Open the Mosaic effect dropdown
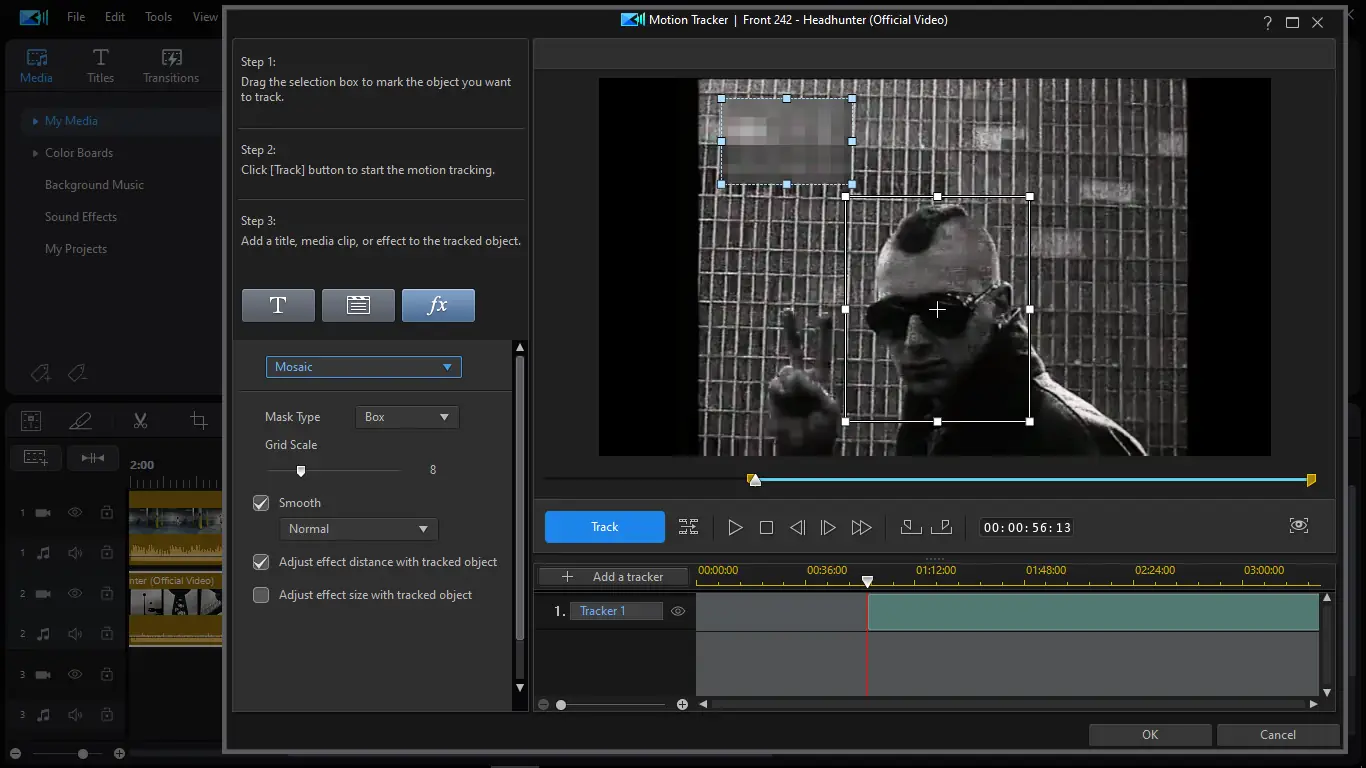 363,367
